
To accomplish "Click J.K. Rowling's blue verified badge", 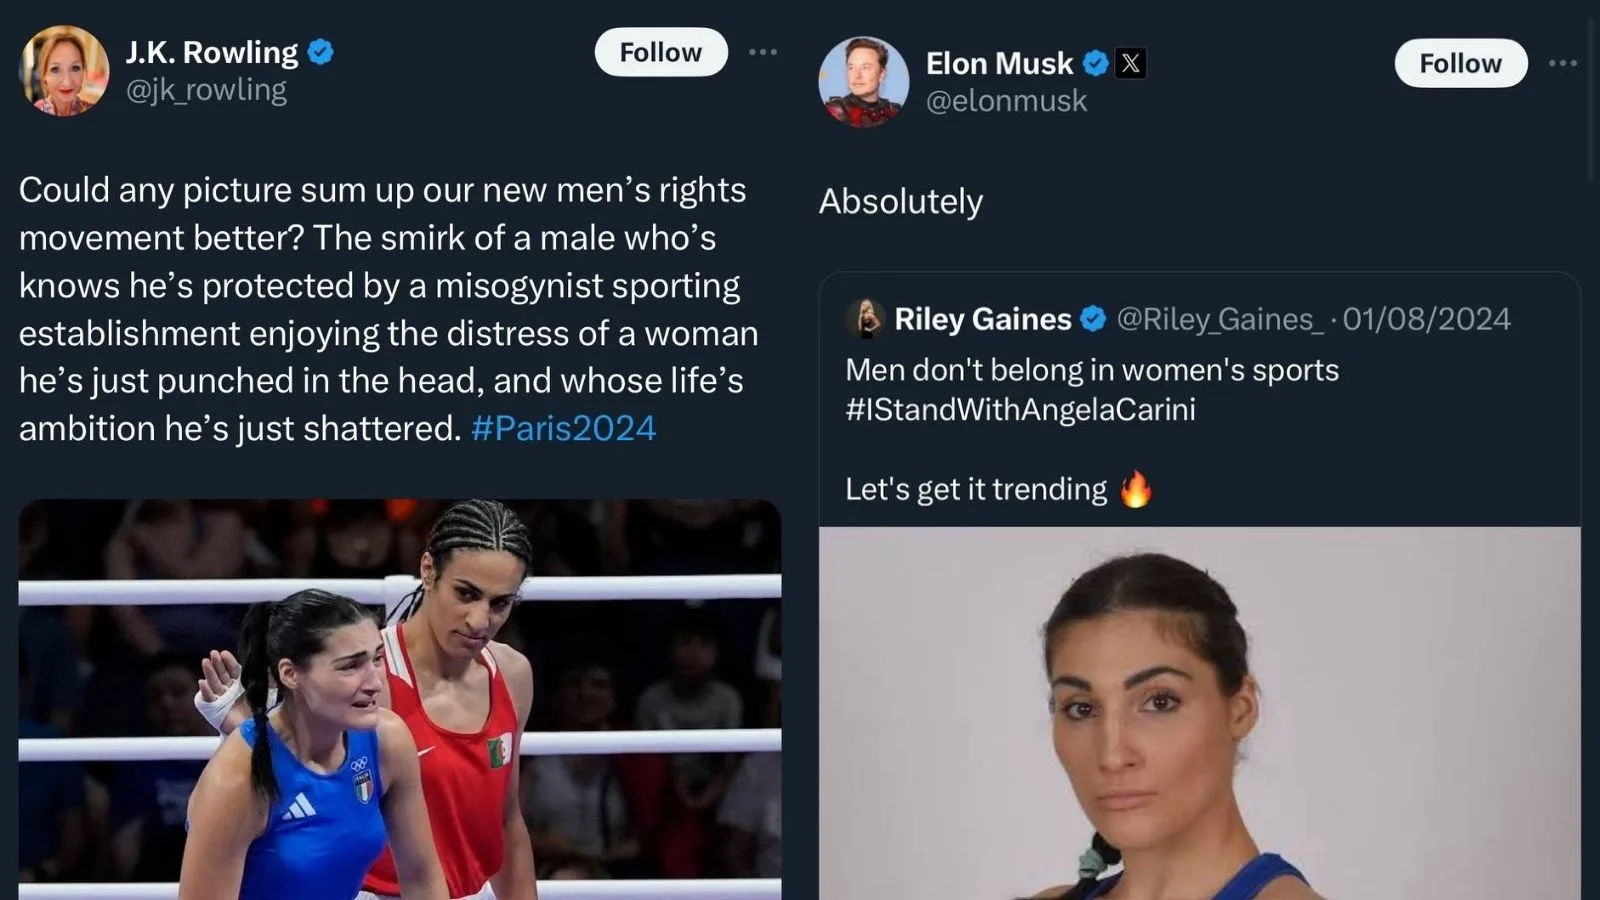I will [321, 52].
